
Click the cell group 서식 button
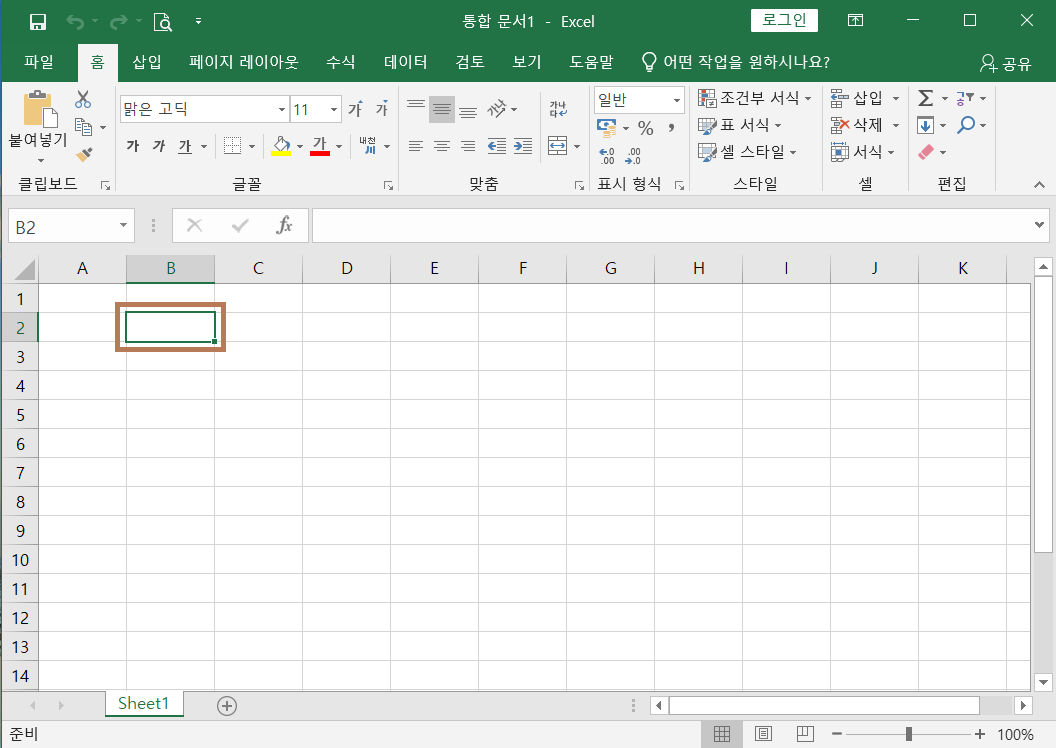(863, 152)
